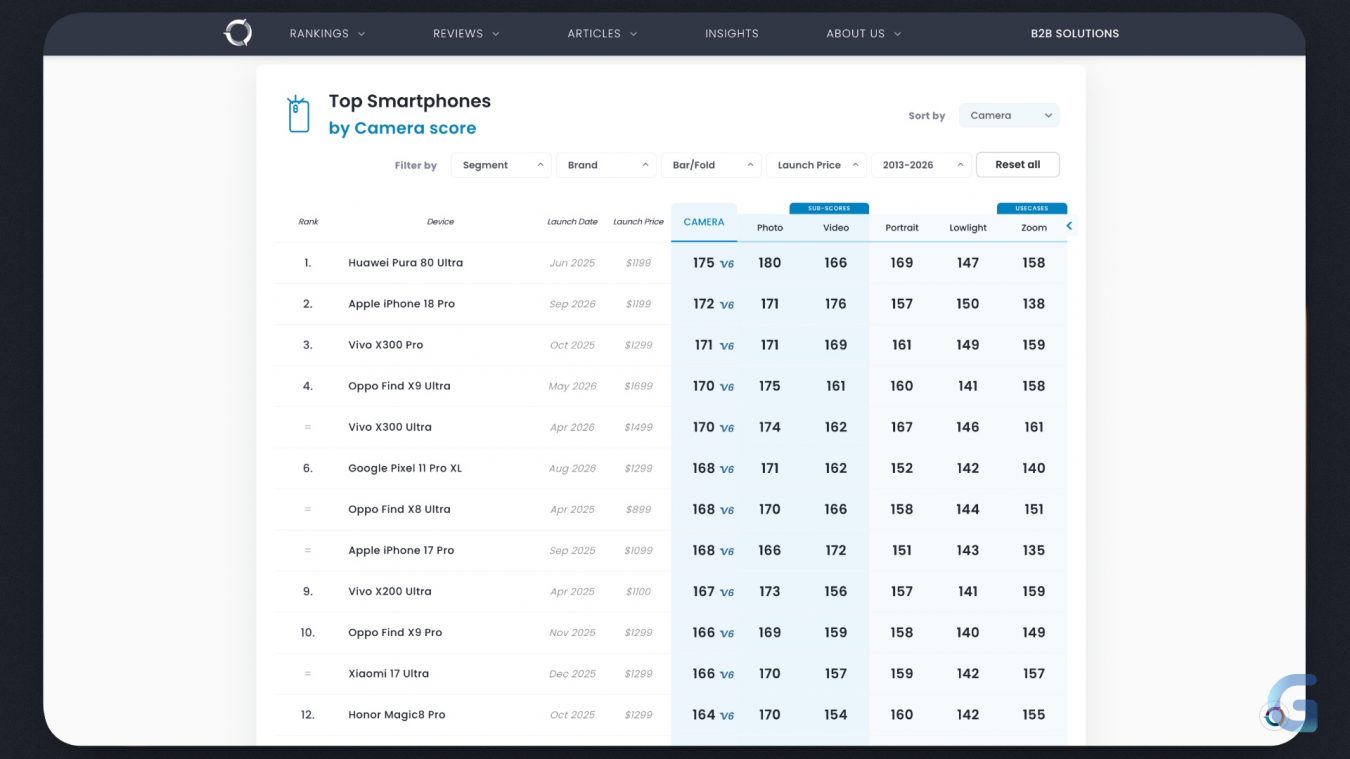Click the V6 badge in Vivo X200 Ultra row

click(727, 592)
